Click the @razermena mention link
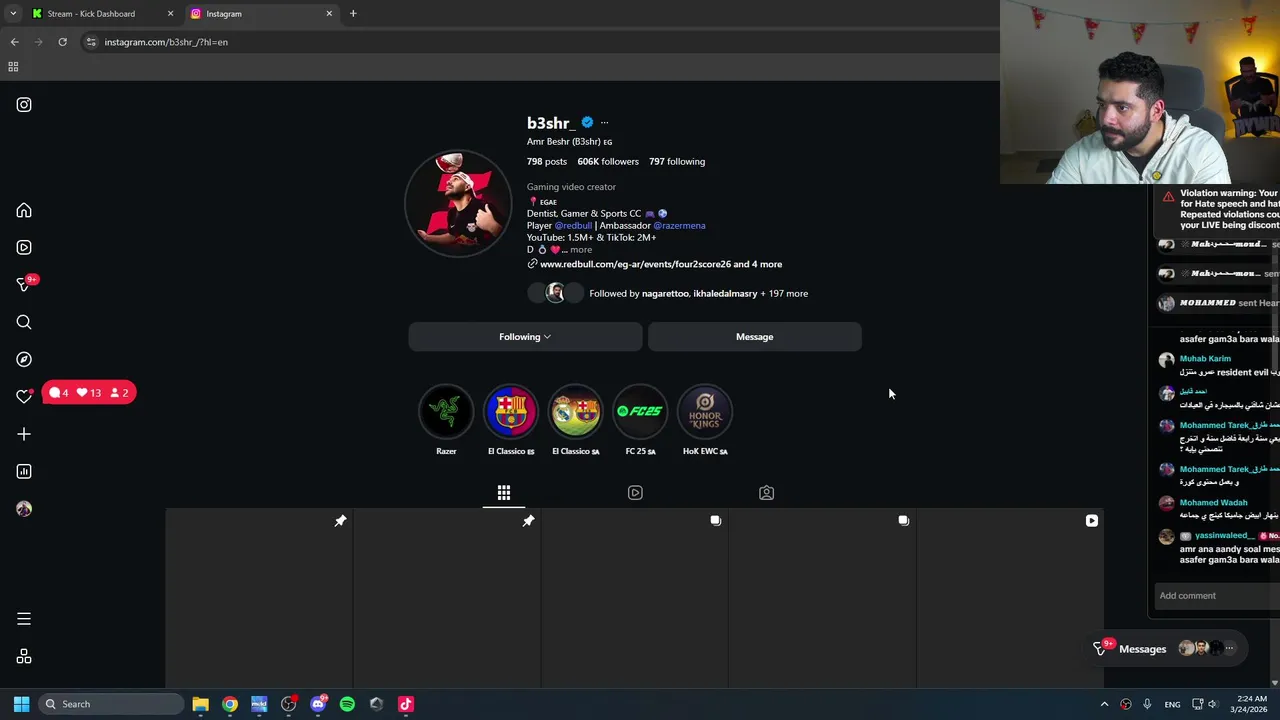This screenshot has width=1280, height=720. pyautogui.click(x=679, y=226)
